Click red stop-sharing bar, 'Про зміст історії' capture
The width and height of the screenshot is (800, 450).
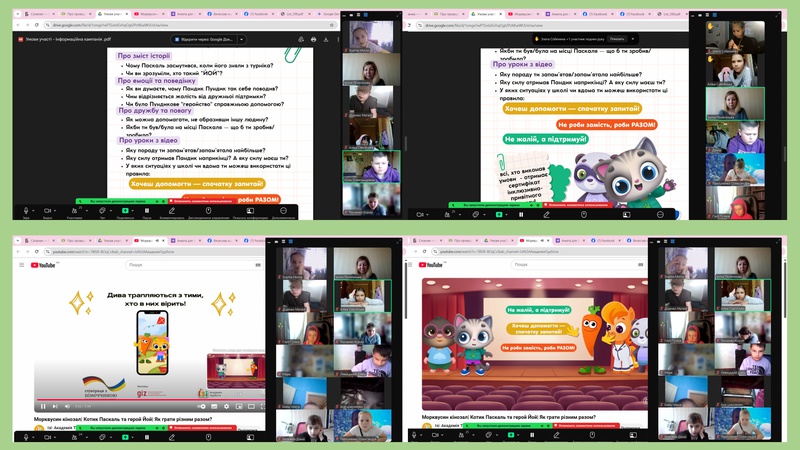[x=203, y=202]
